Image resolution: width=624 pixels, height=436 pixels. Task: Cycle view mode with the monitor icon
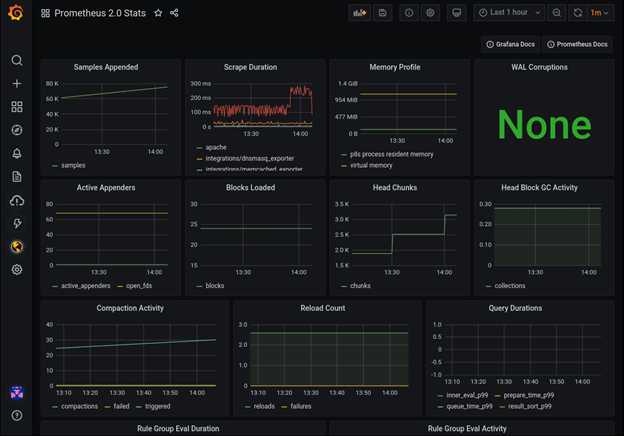457,13
